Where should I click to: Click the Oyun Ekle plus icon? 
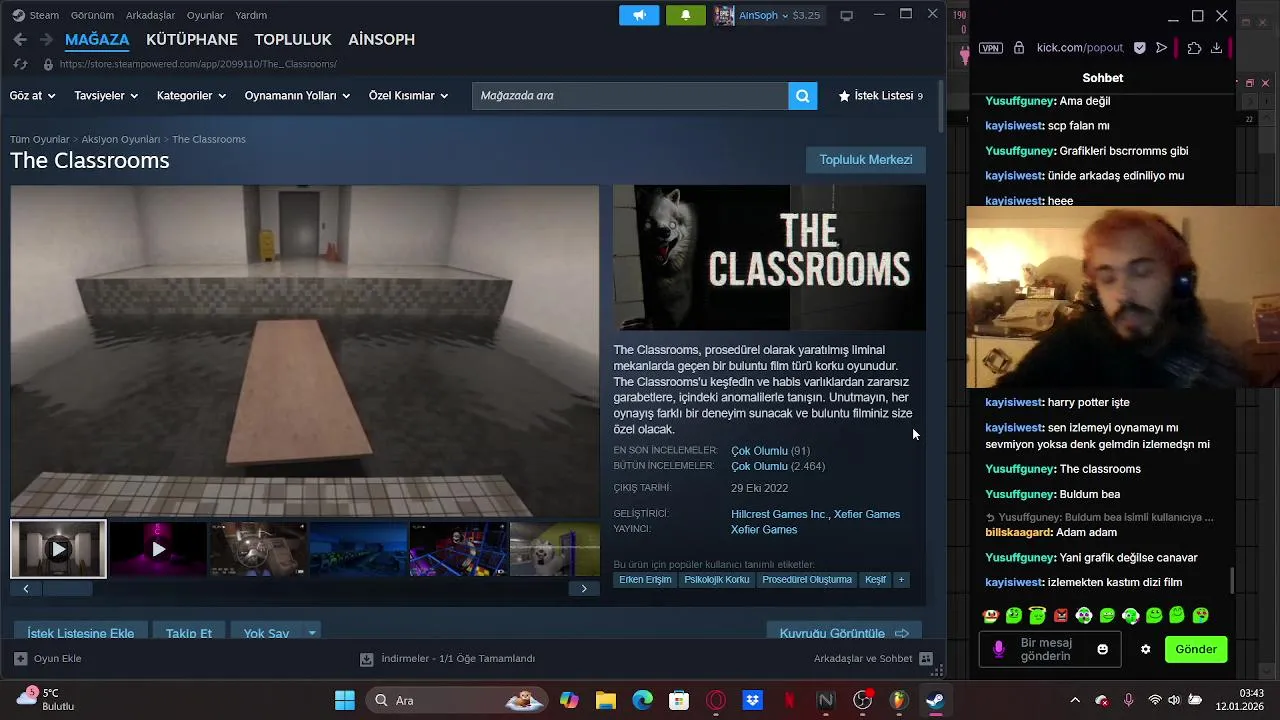(x=20, y=658)
